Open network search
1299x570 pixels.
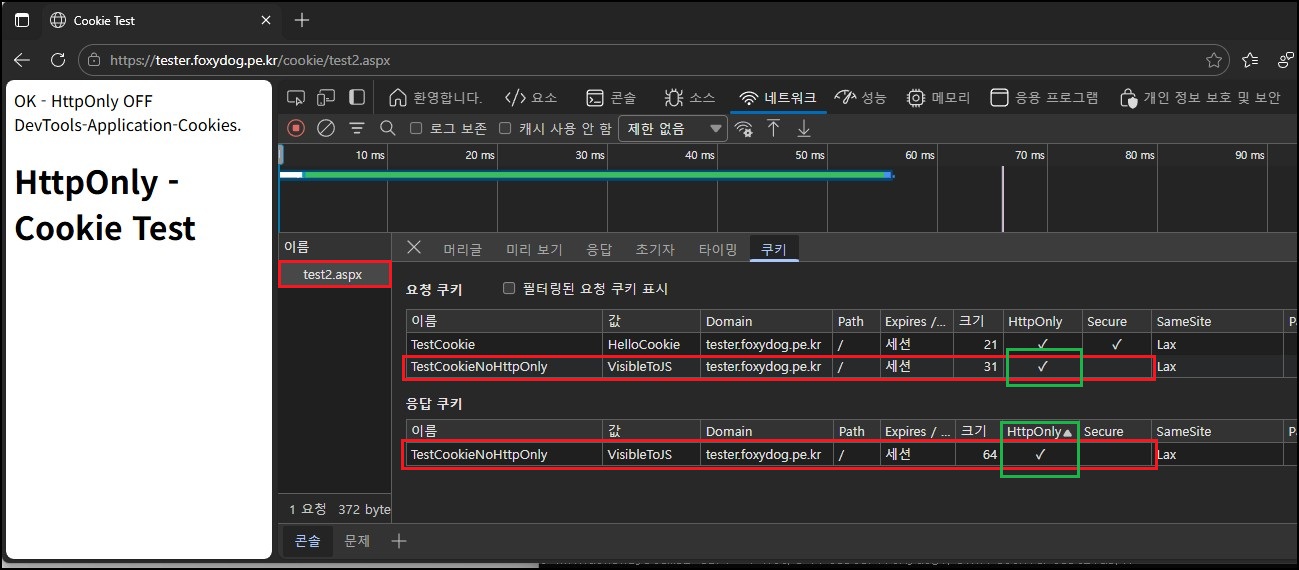click(388, 128)
